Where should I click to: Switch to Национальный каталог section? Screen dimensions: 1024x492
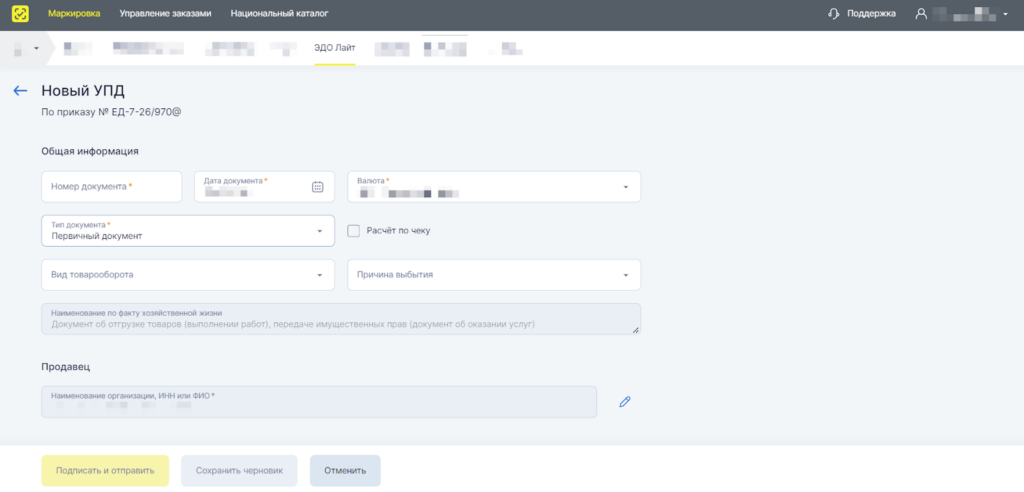pos(279,14)
